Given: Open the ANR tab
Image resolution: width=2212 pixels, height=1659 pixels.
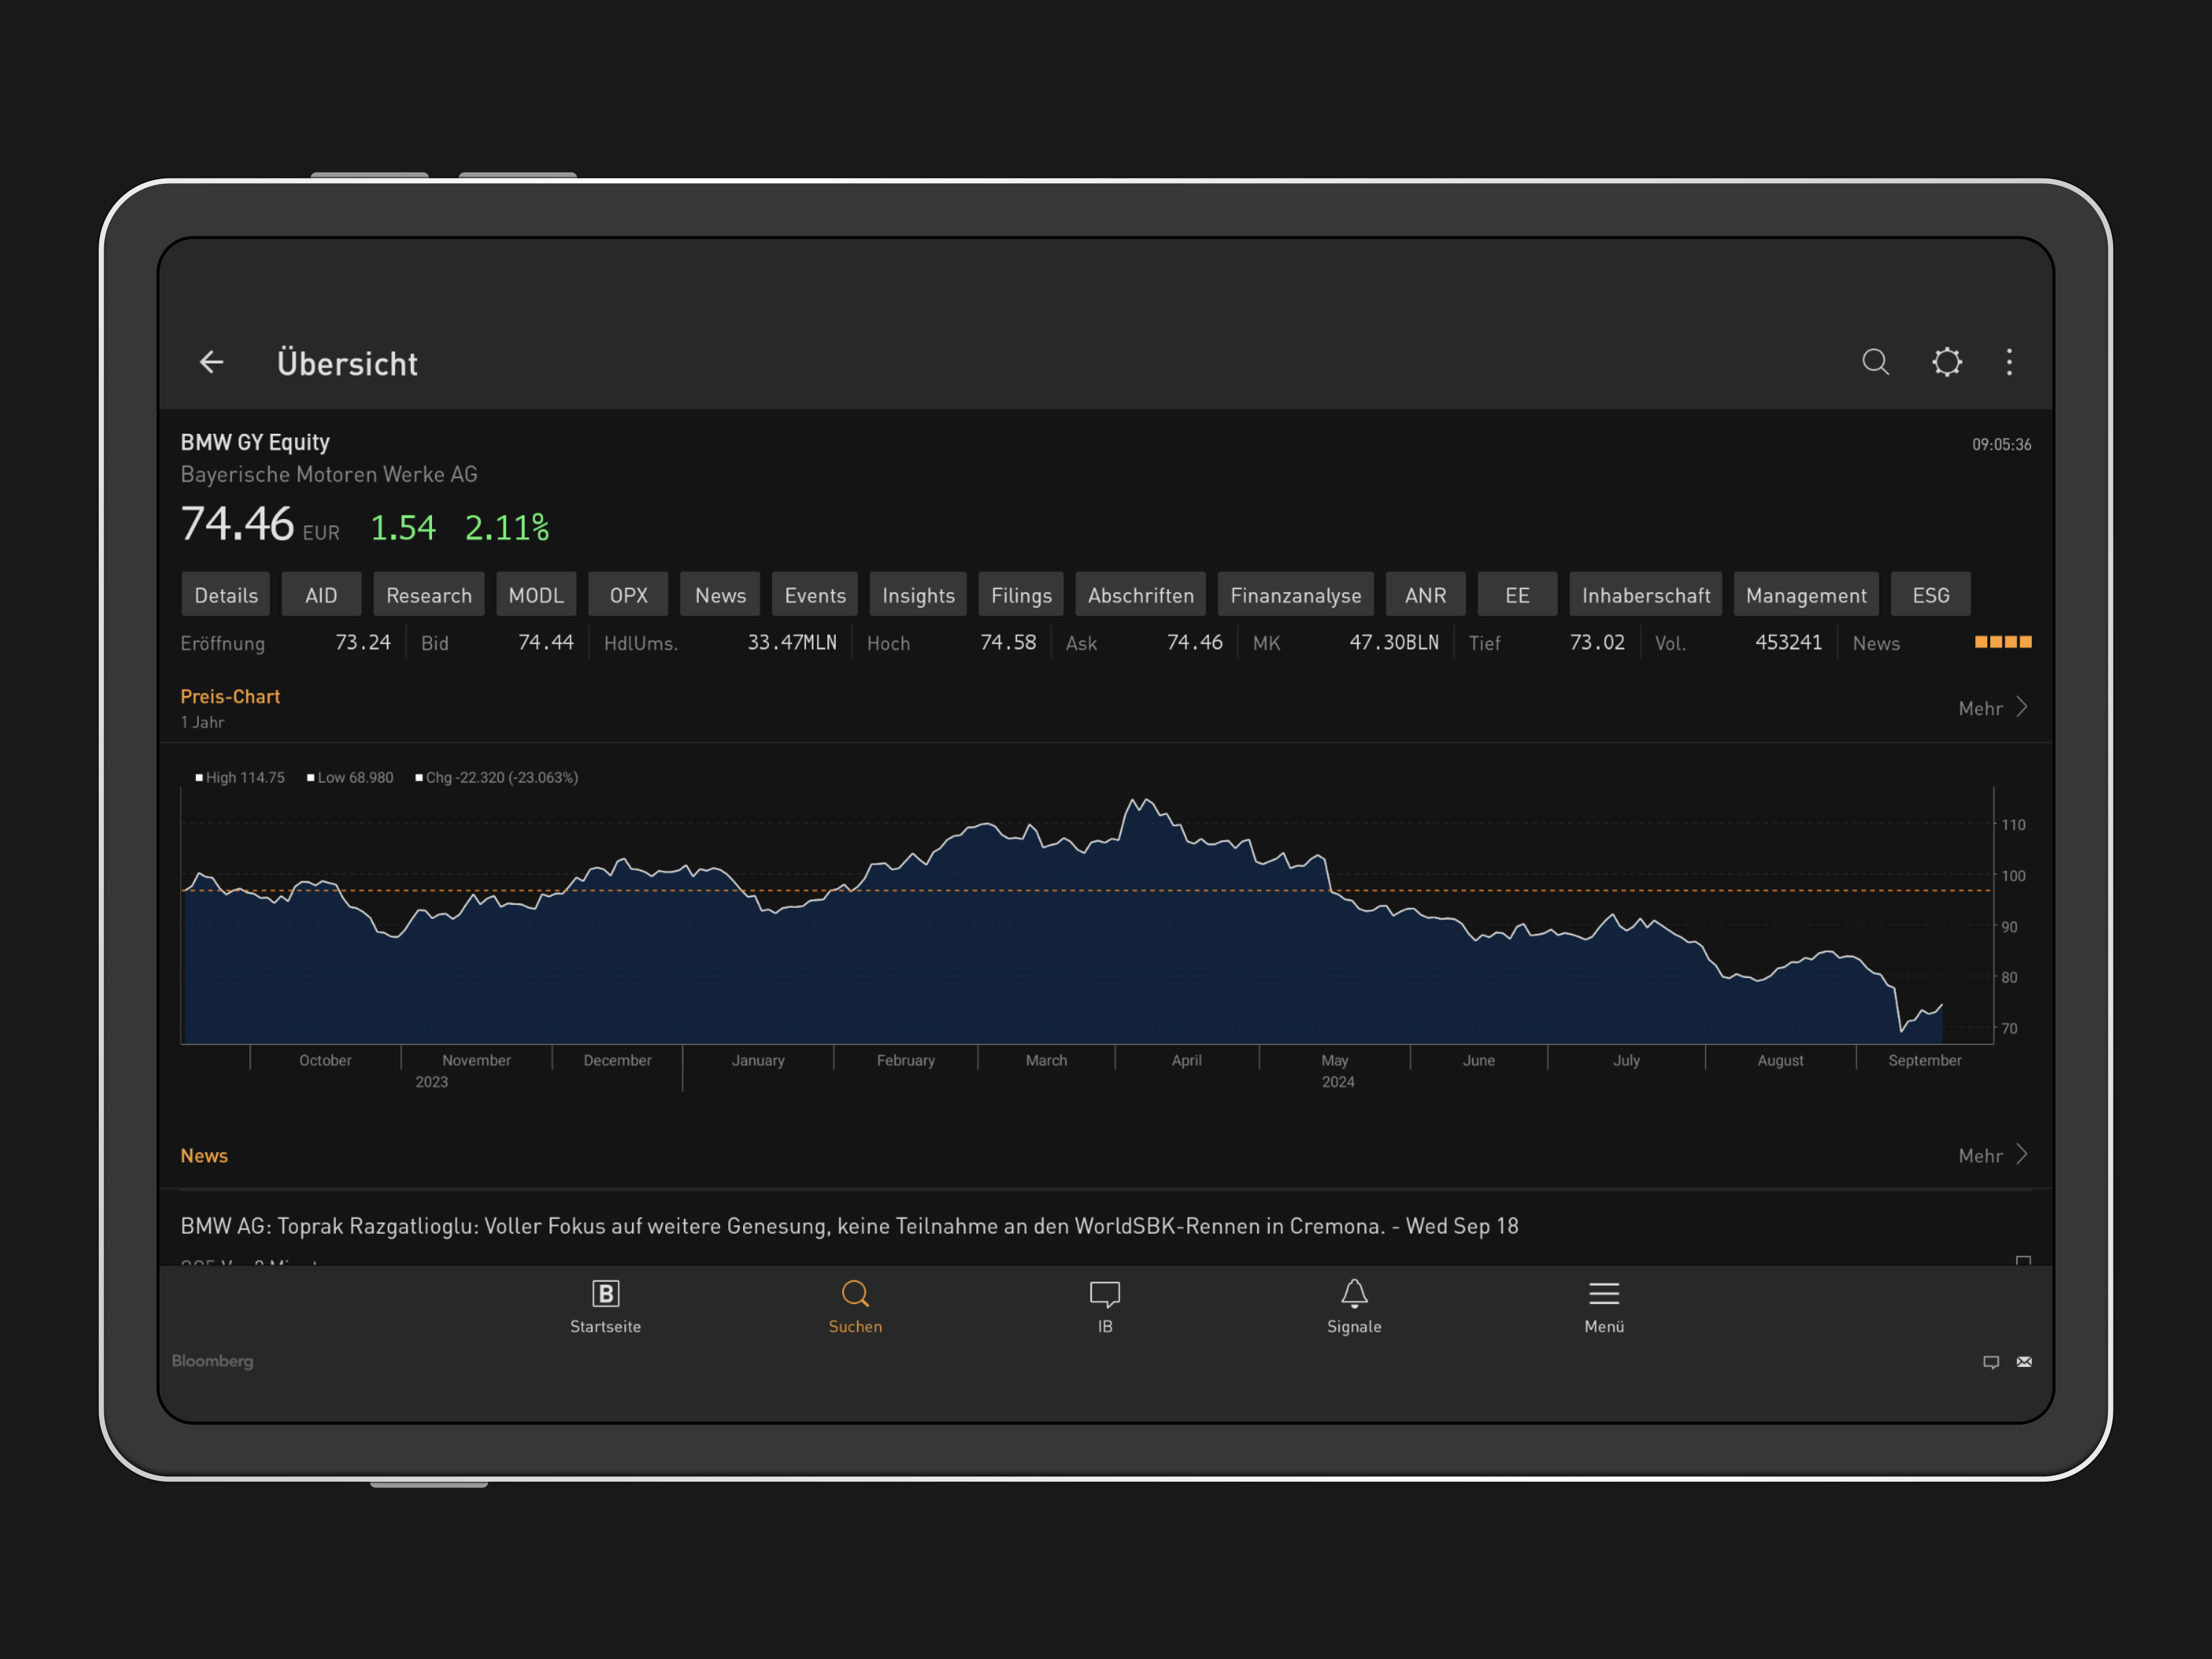Looking at the screenshot, I should 1425,595.
